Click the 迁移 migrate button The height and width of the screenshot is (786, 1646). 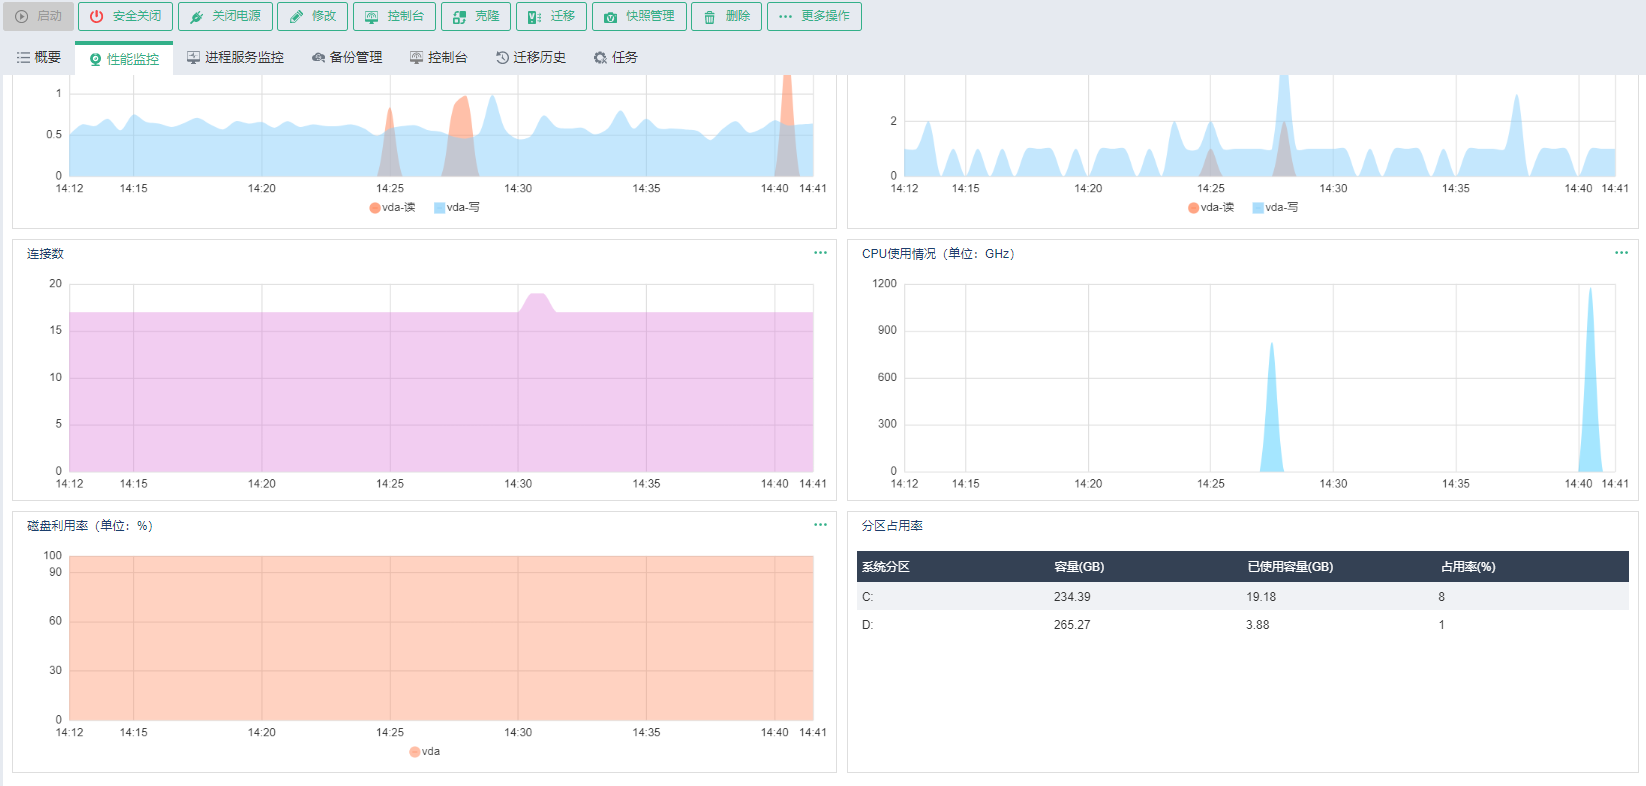[551, 17]
